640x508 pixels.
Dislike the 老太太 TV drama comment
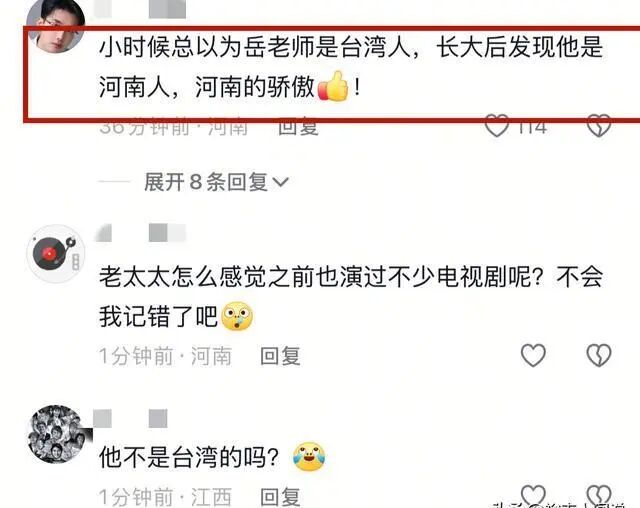[x=599, y=355]
